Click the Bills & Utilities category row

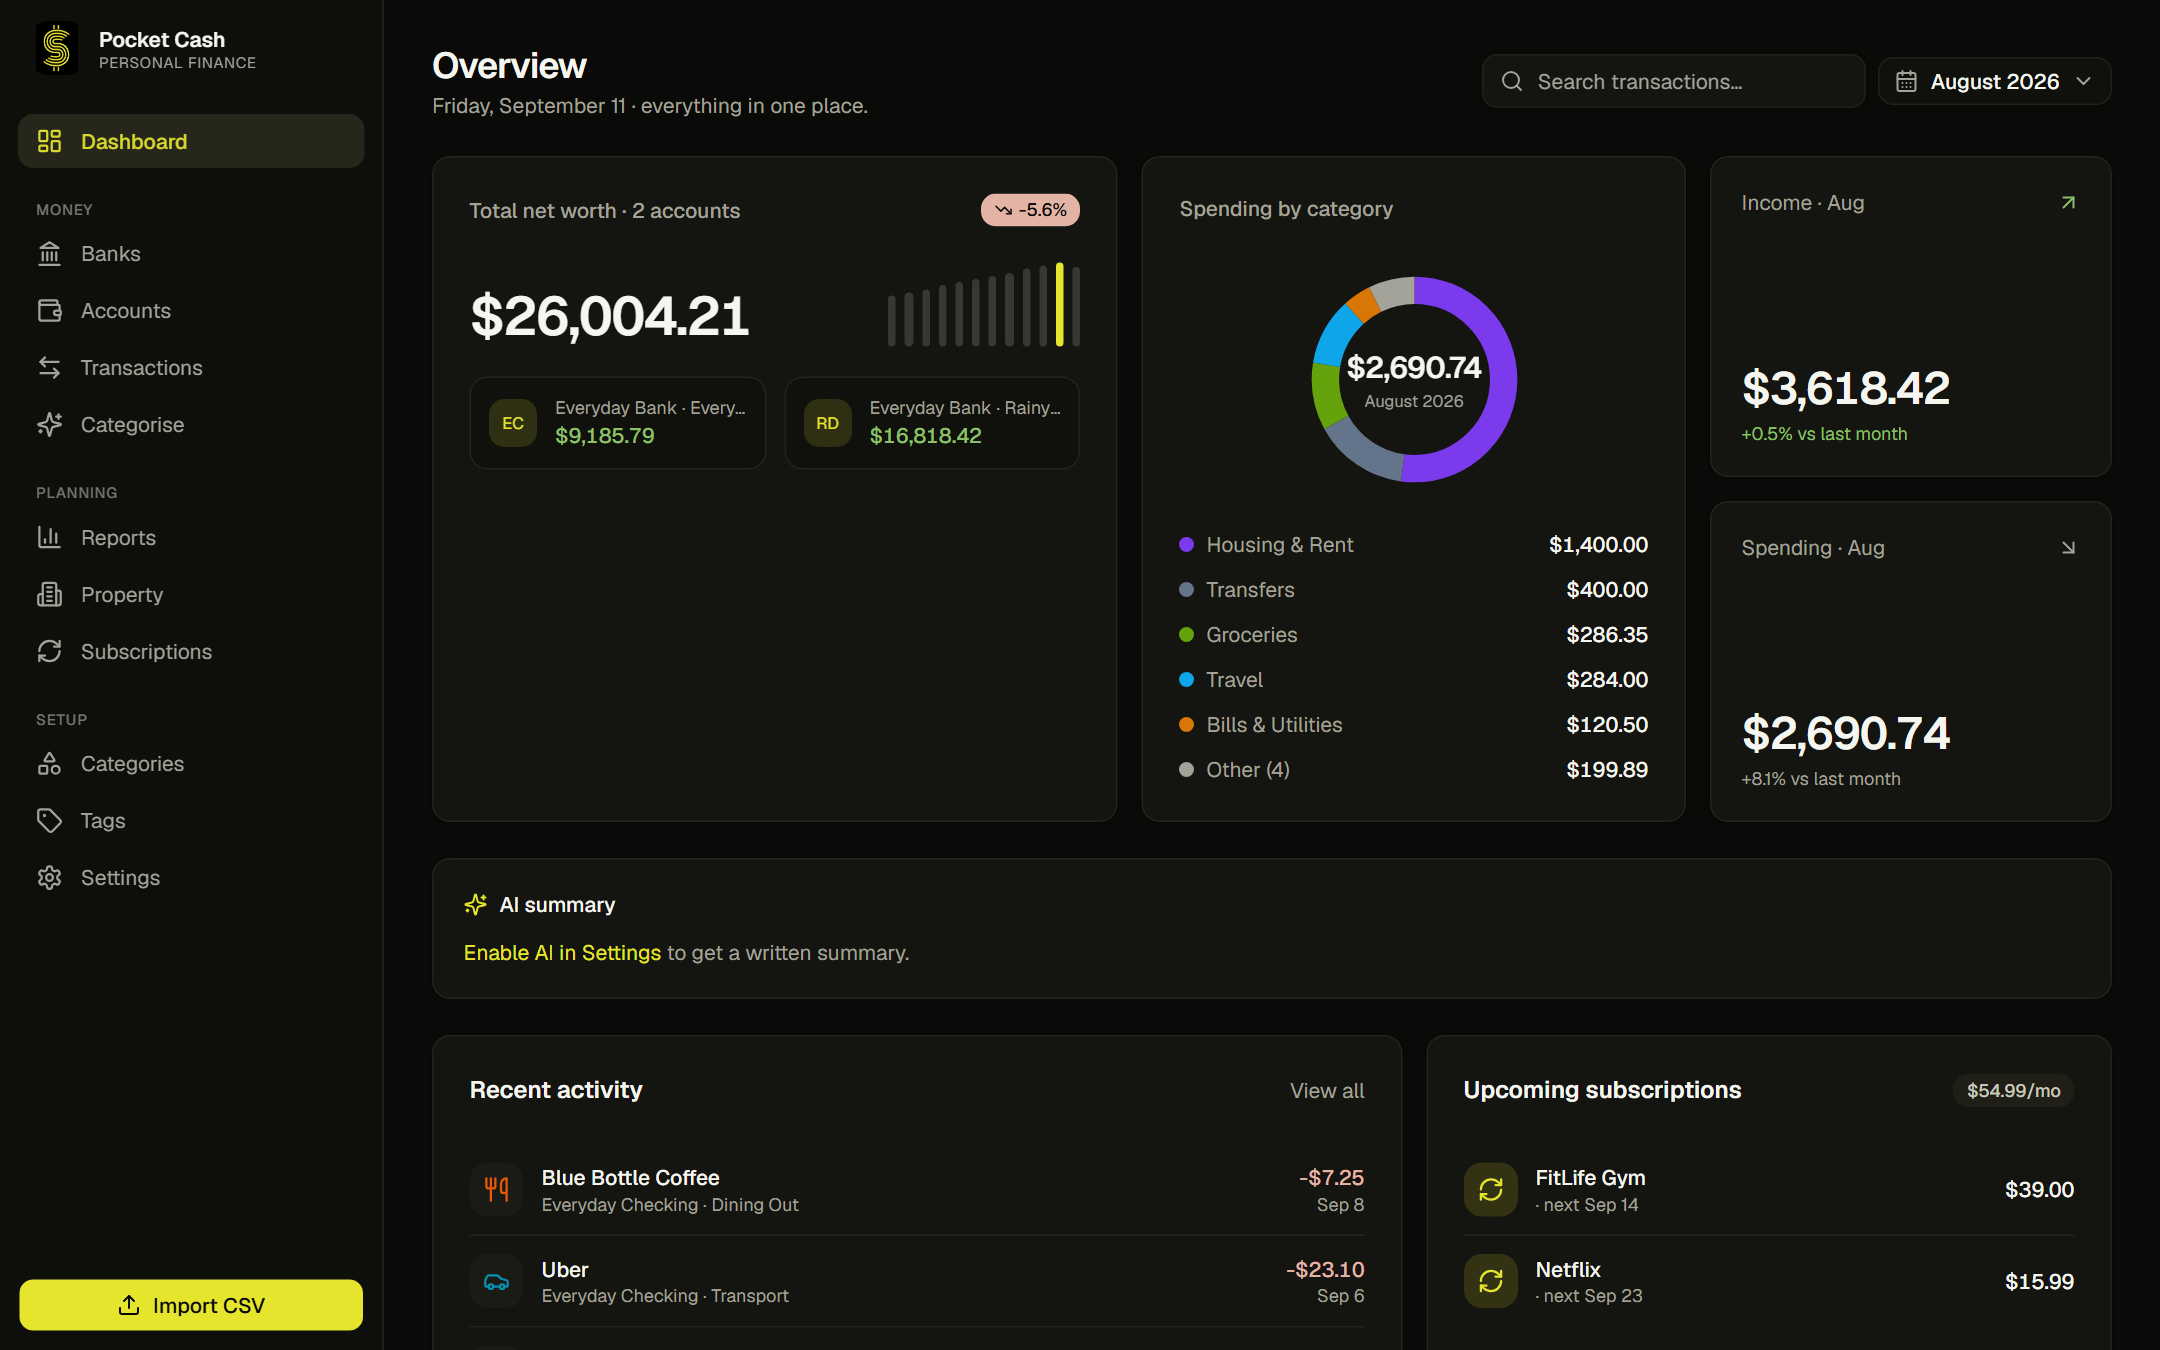pos(1413,725)
